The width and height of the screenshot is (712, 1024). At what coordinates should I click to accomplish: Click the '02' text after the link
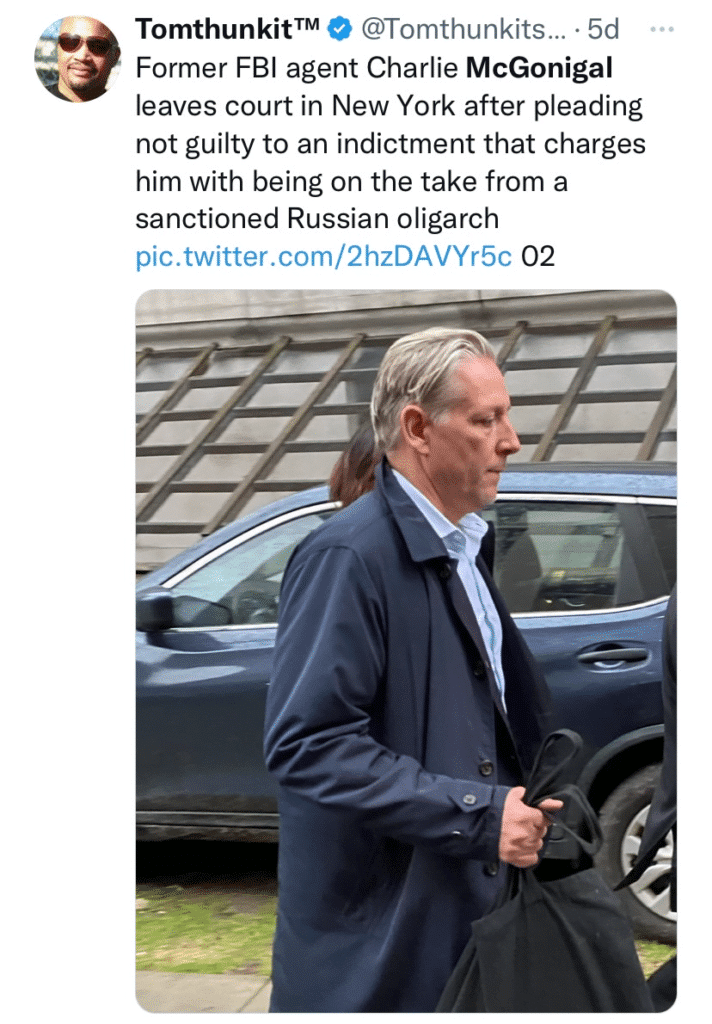538,257
